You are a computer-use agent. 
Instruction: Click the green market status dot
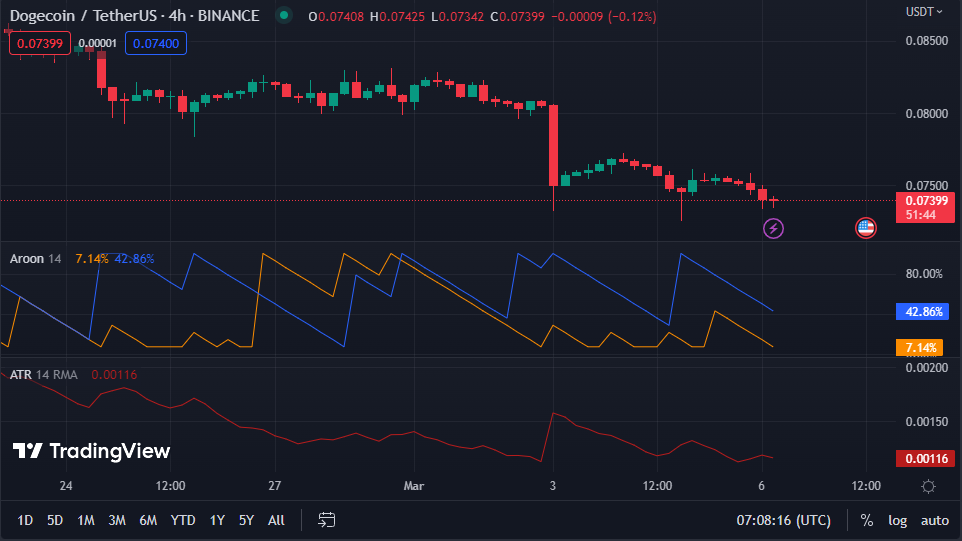[284, 15]
